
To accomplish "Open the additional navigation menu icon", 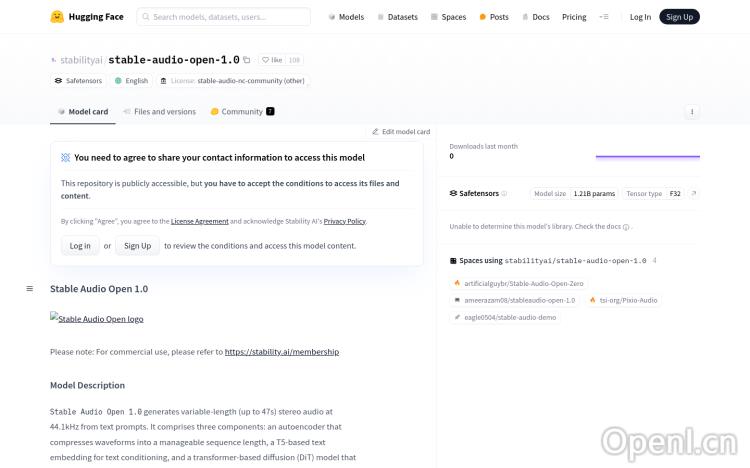I will click(x=604, y=17).
